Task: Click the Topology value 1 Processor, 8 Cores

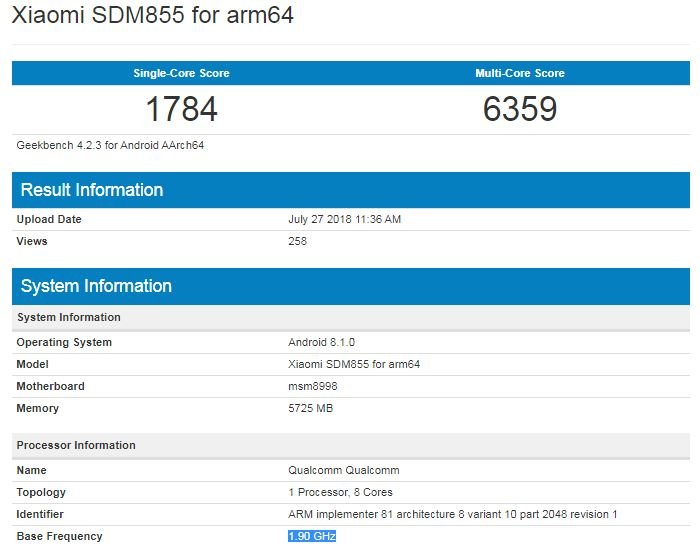Action: [340, 492]
